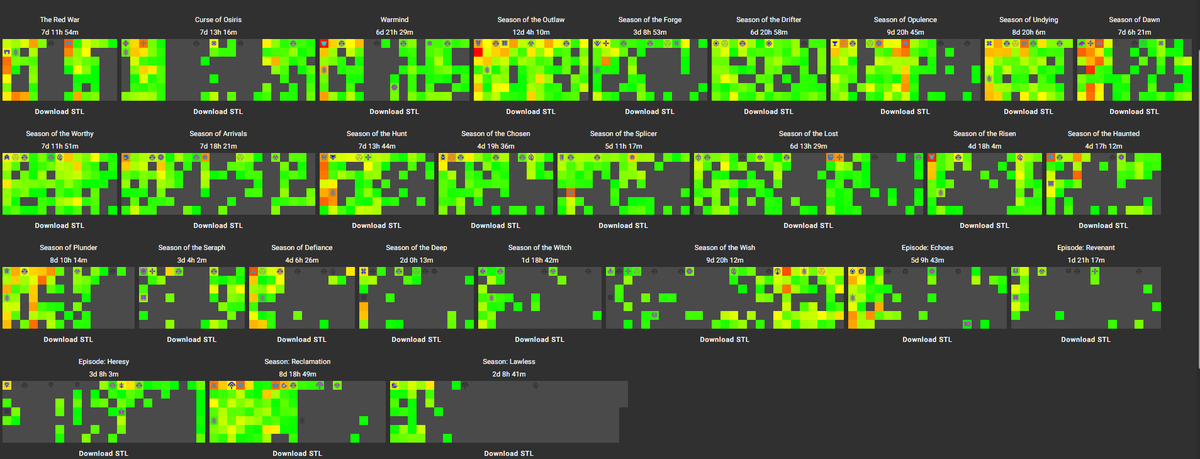Download Season of the Wish STL

click(724, 339)
